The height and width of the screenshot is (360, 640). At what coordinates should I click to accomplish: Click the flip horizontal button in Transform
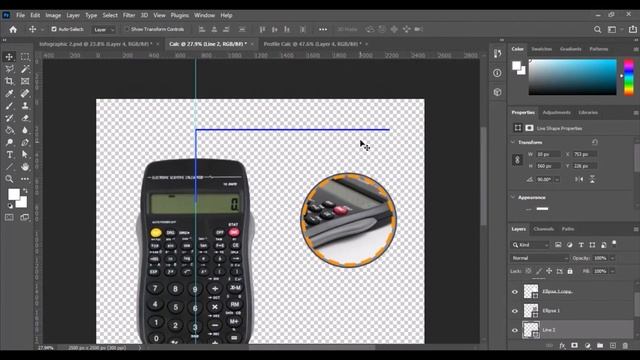click(579, 179)
